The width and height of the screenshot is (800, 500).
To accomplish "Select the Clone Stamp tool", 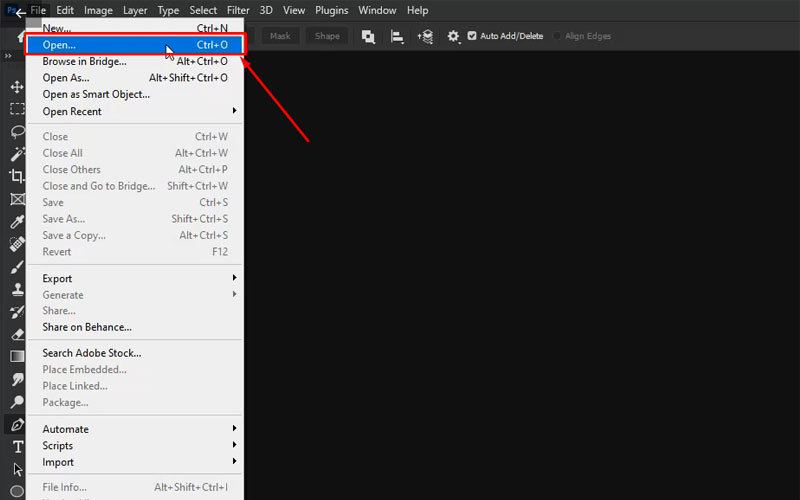I will point(17,289).
